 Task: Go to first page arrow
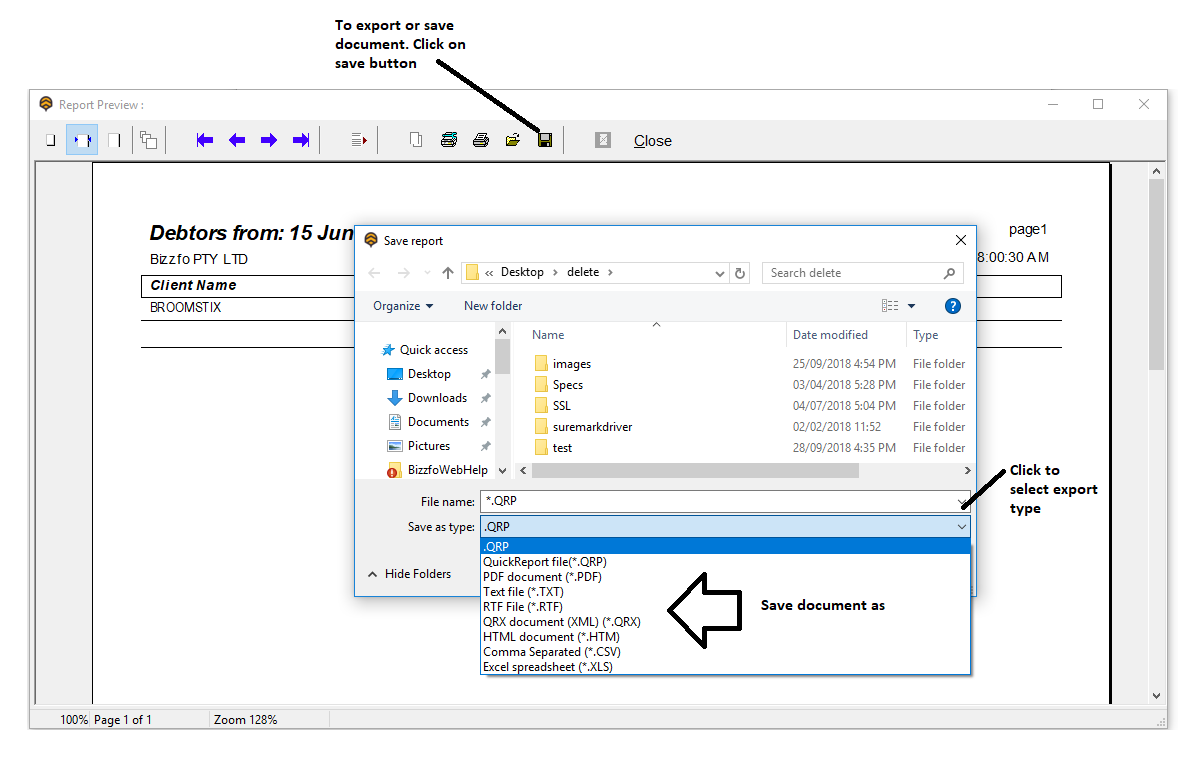205,140
